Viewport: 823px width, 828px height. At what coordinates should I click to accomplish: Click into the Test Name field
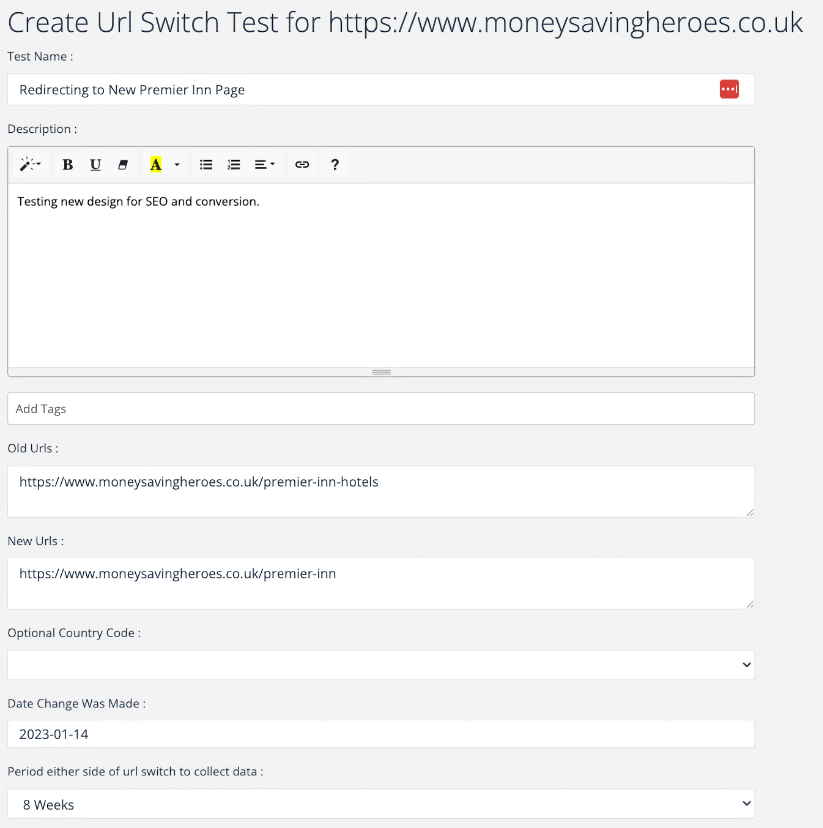click(x=360, y=89)
